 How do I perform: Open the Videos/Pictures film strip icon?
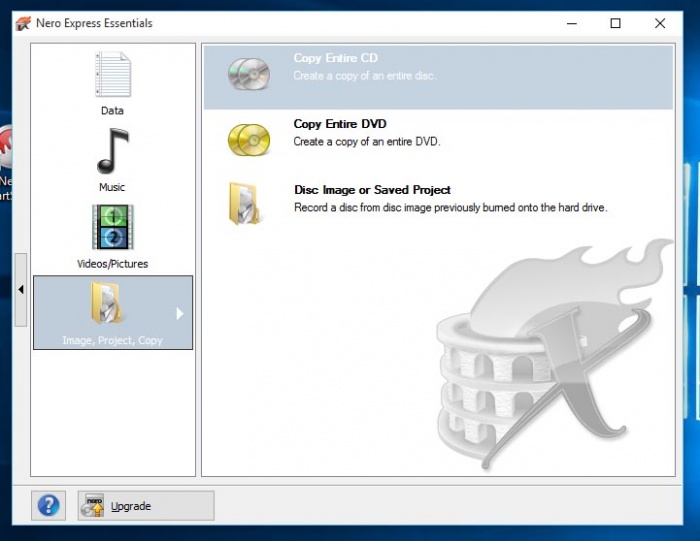[112, 227]
